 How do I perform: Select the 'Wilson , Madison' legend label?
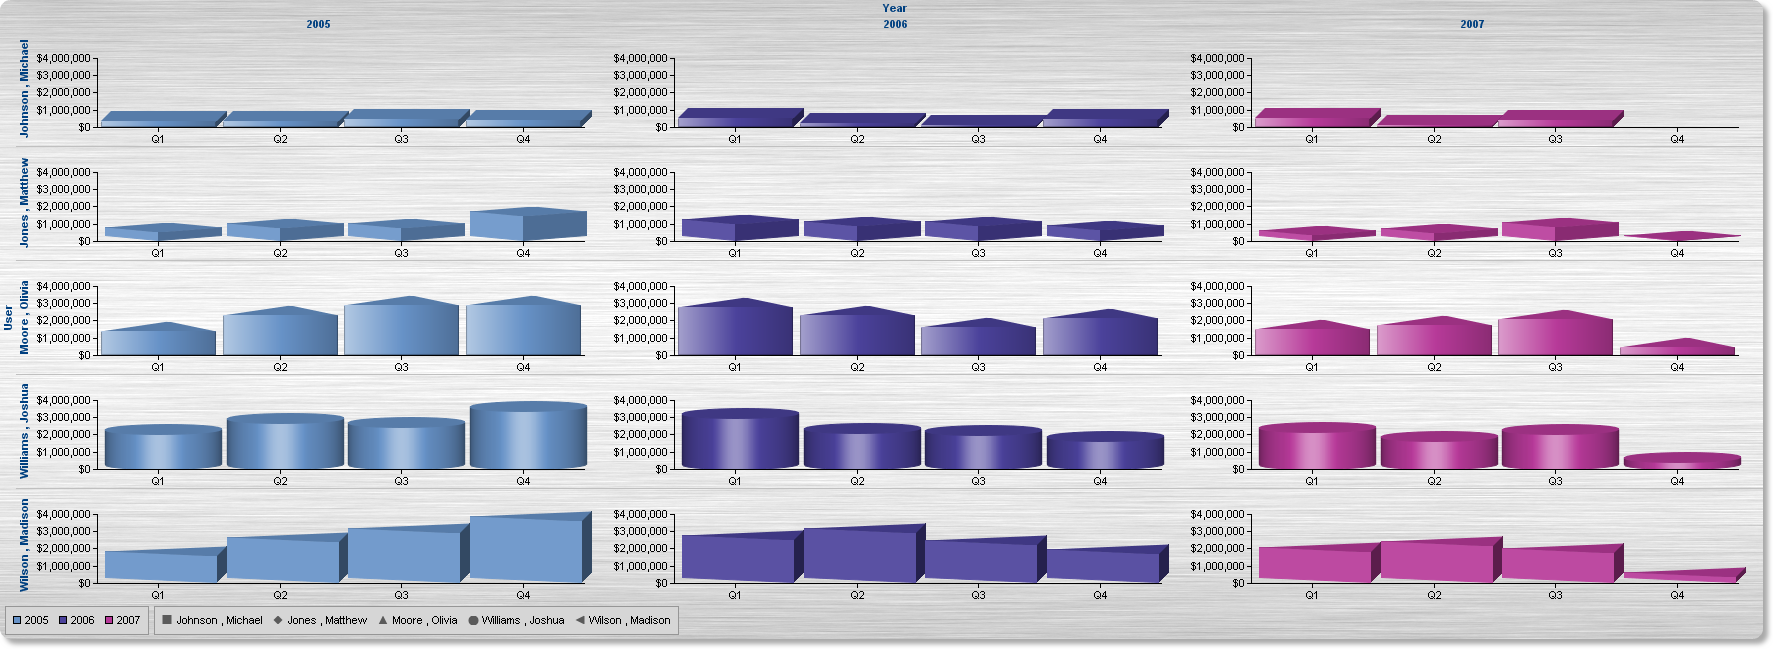coord(629,620)
